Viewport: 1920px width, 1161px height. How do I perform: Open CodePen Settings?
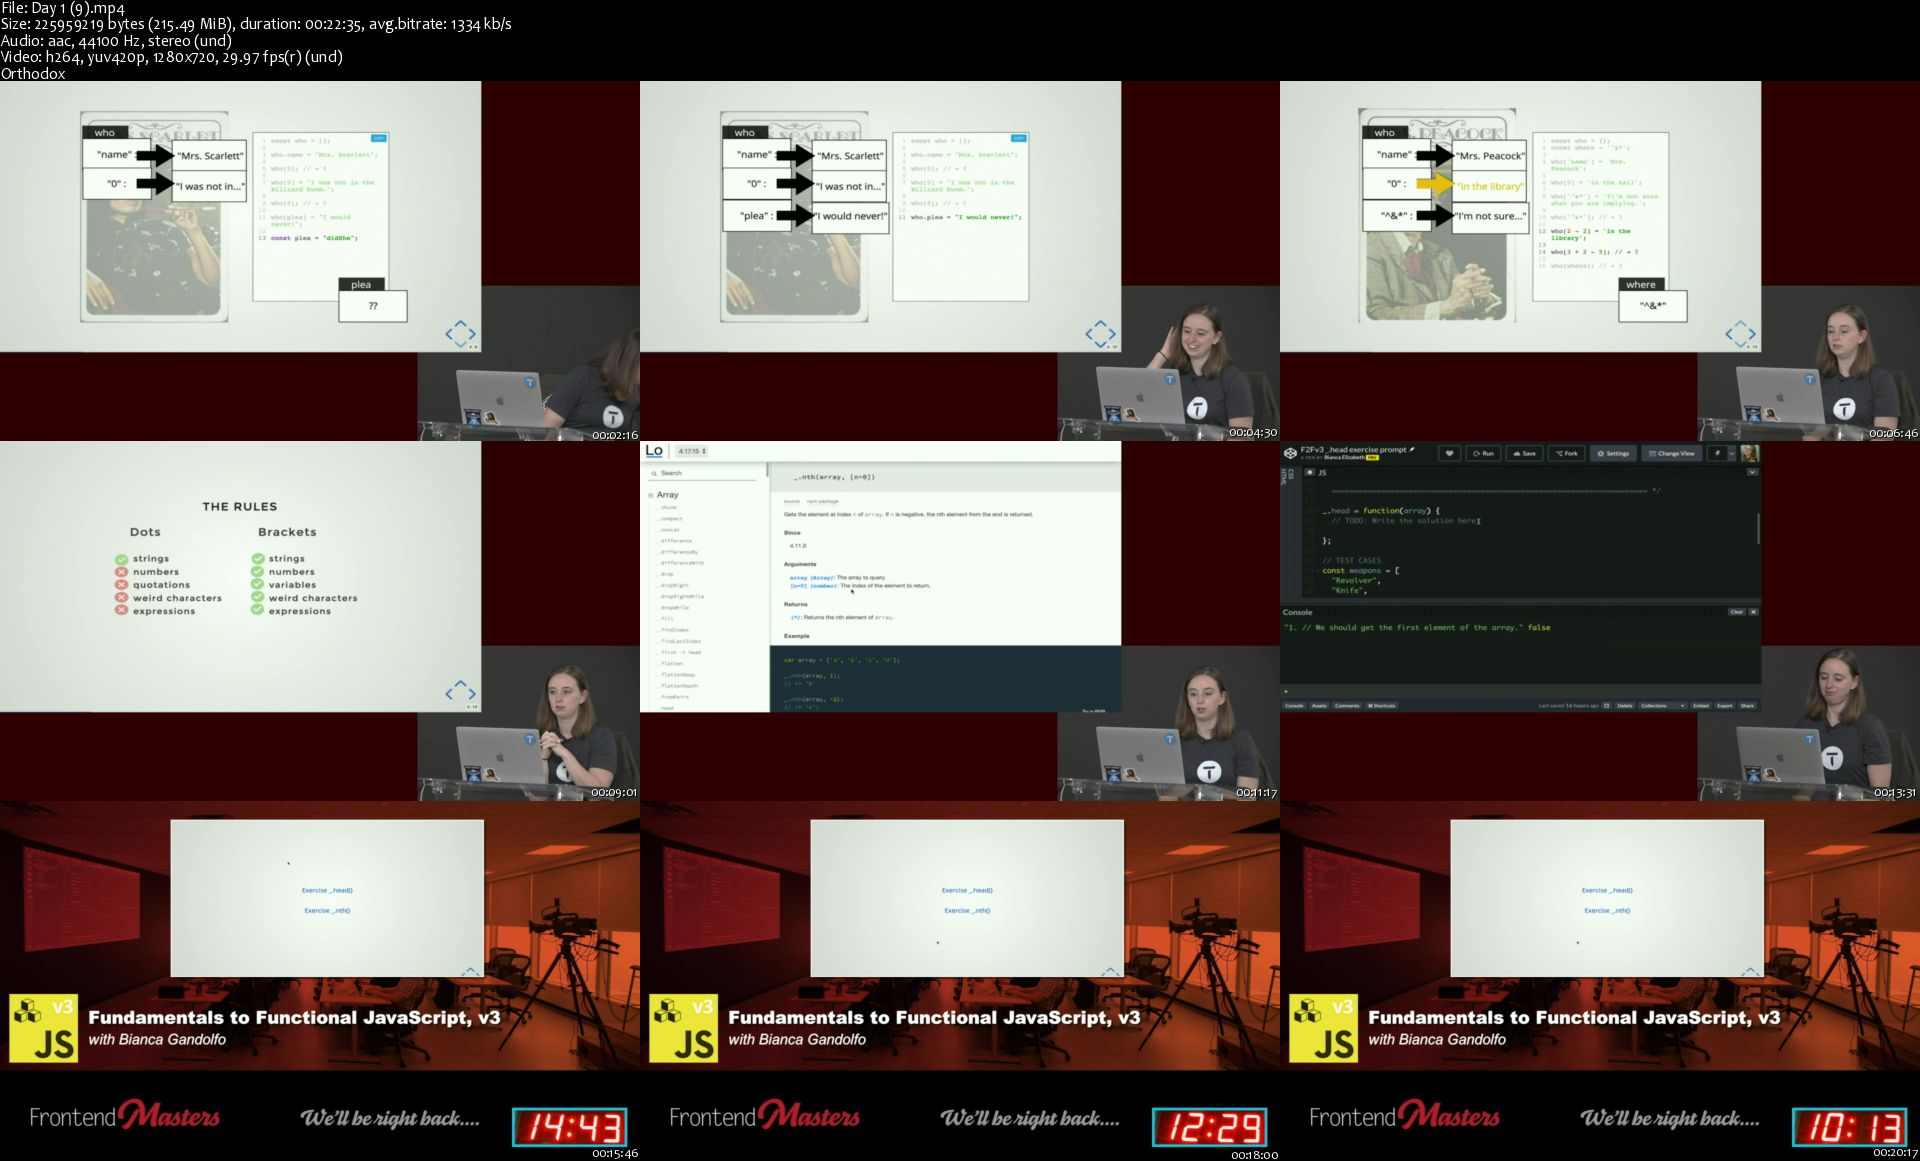(x=1613, y=453)
